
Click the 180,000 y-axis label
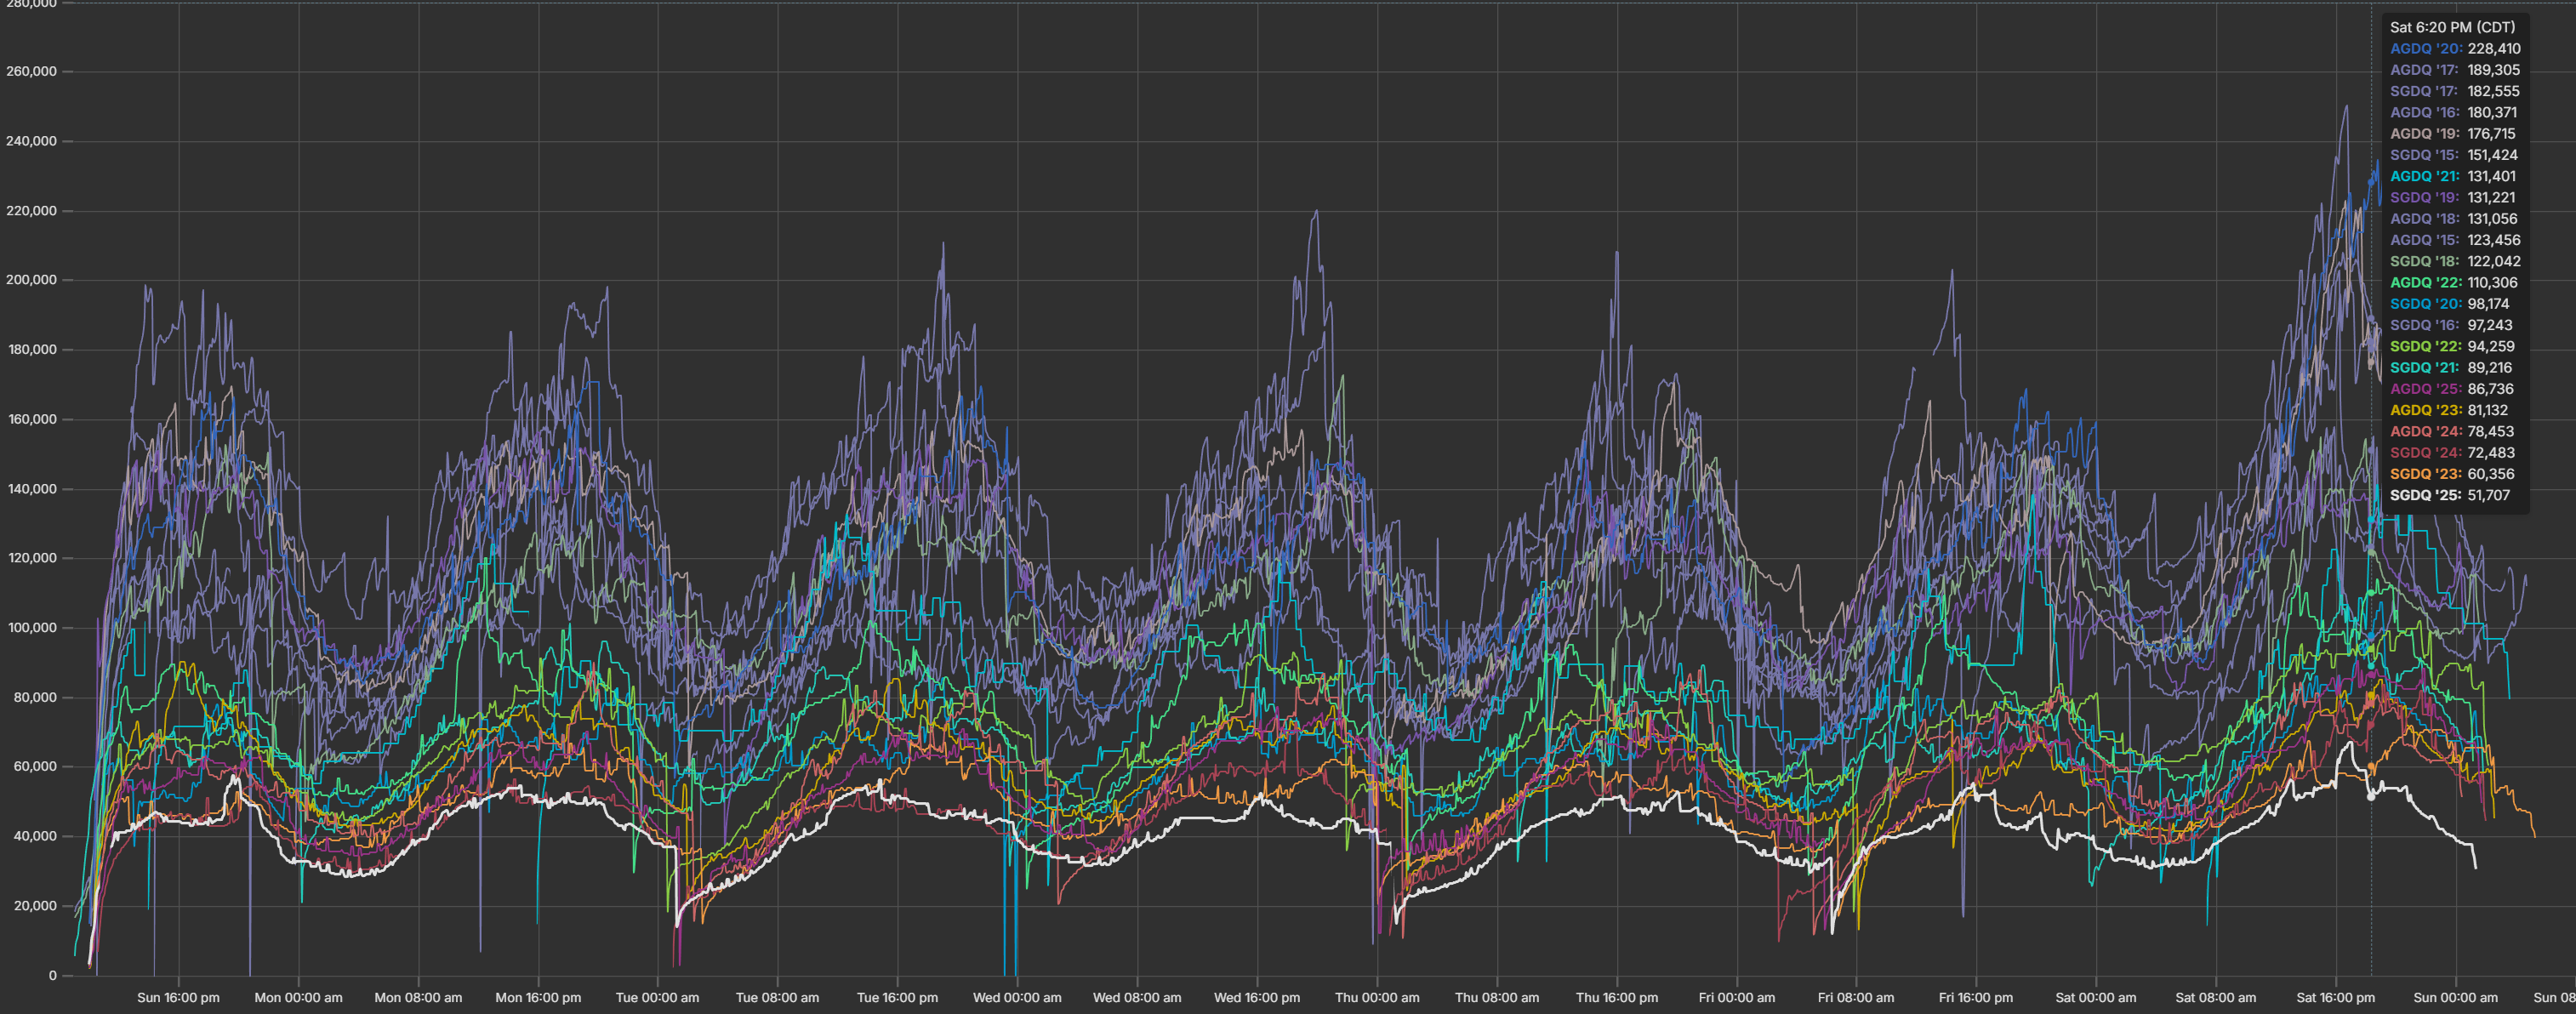click(x=32, y=350)
